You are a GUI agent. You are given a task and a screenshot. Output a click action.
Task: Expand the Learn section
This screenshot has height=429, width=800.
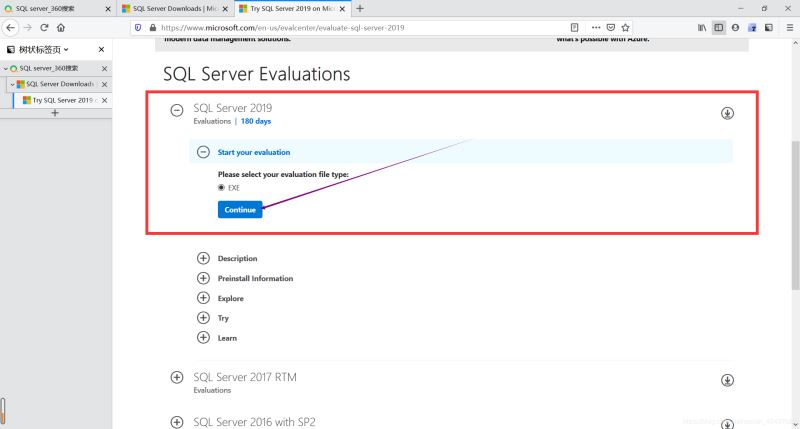click(x=203, y=338)
